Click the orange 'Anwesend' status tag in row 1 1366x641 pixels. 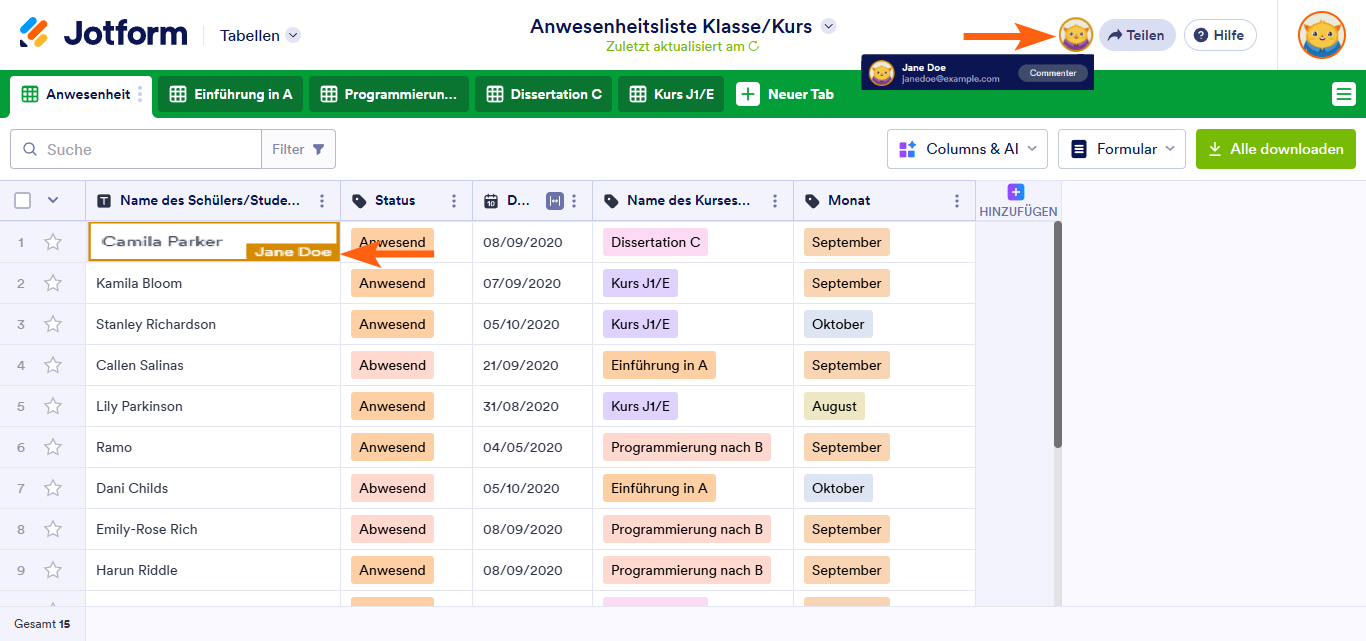click(392, 241)
